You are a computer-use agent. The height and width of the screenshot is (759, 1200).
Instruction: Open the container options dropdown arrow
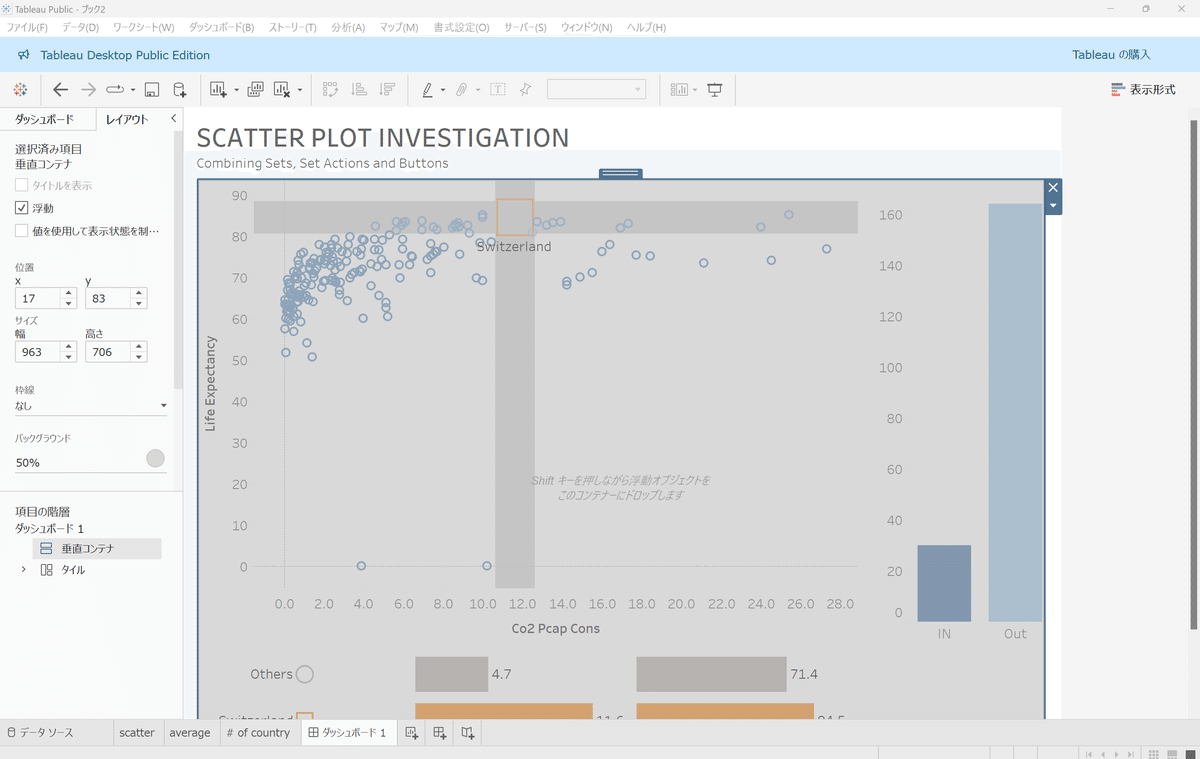(1052, 206)
